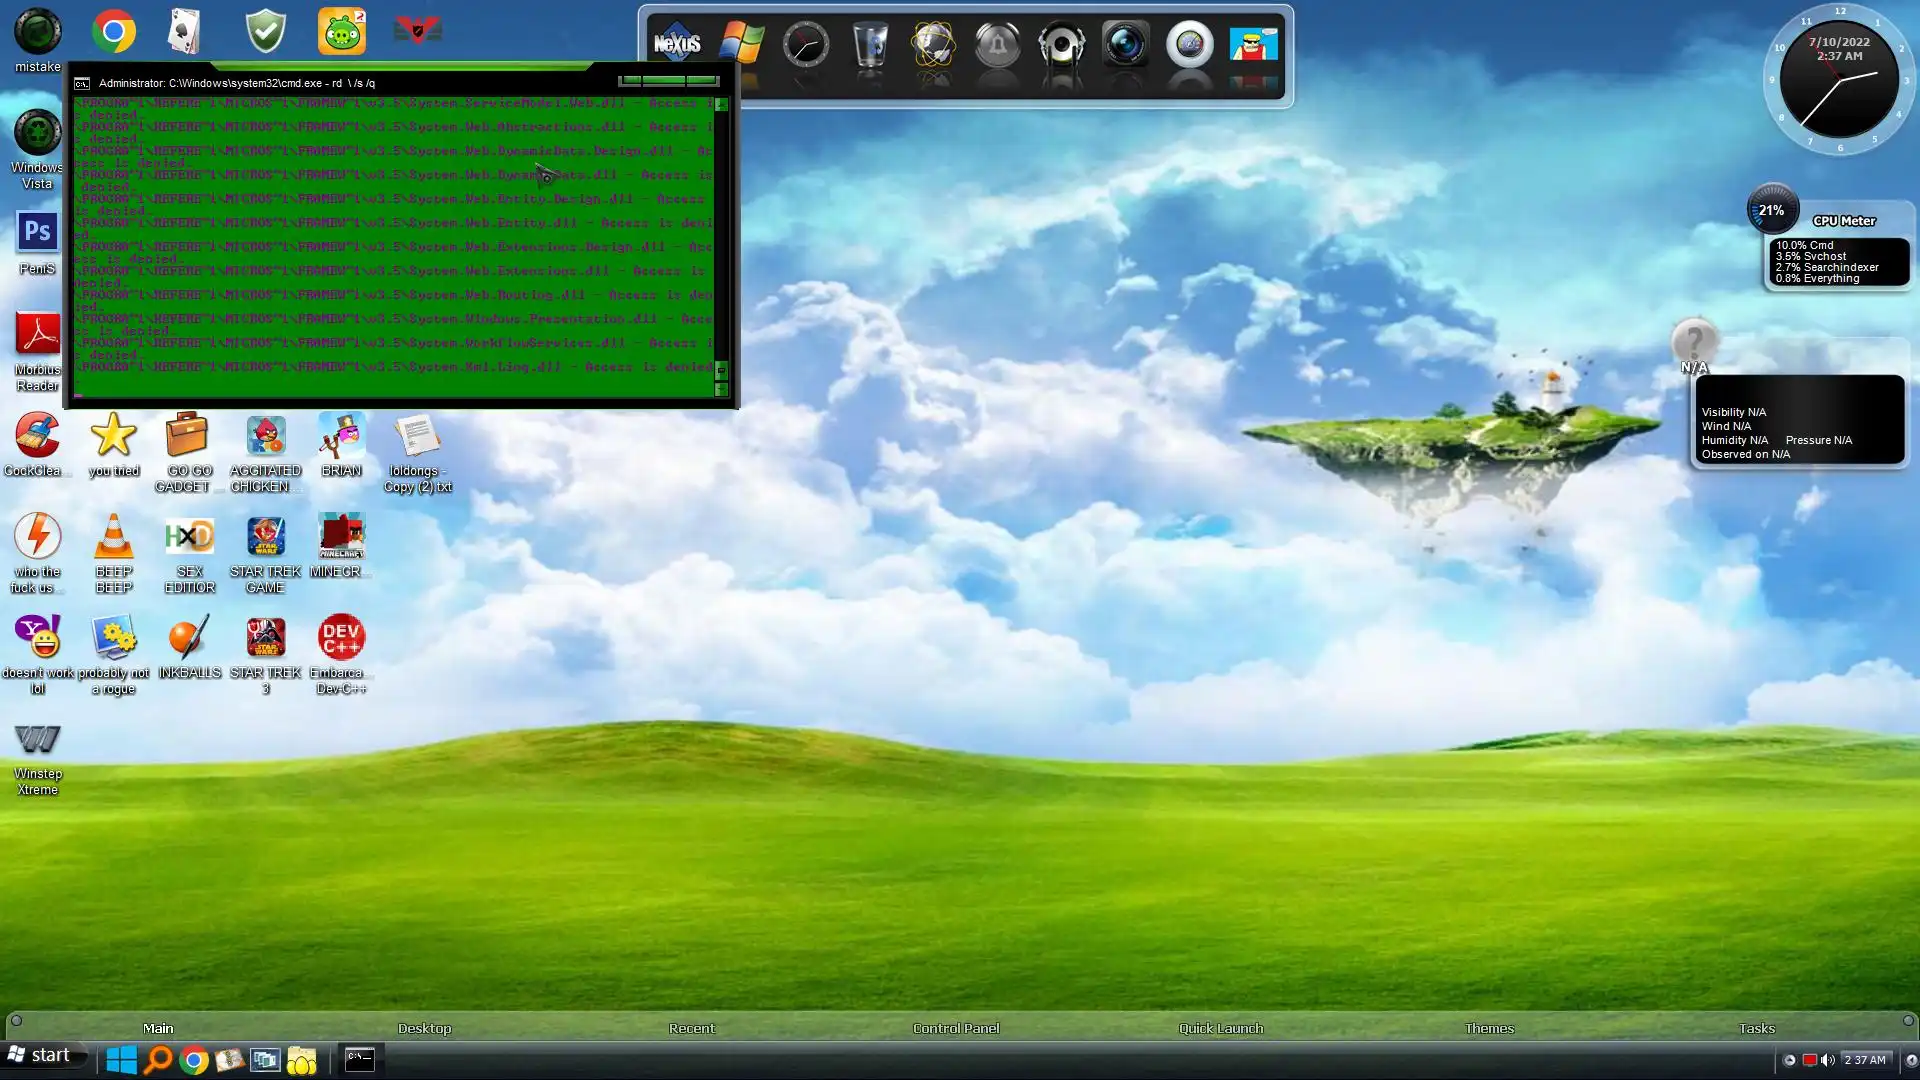
Task: Open Chrome from the taskbar quick launch
Action: 194,1060
